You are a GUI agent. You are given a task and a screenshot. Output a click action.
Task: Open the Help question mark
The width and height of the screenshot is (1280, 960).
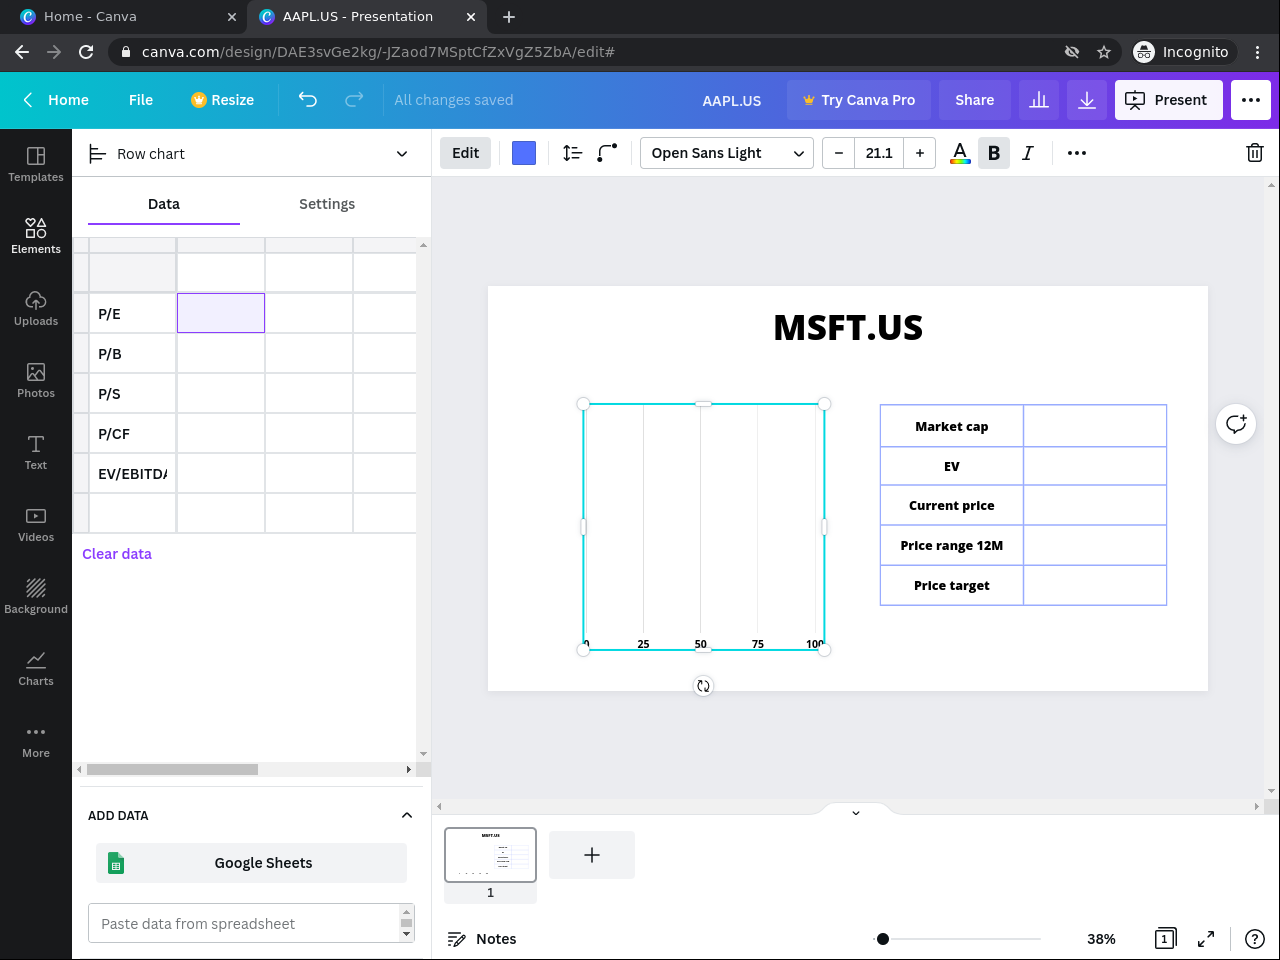tap(1255, 939)
